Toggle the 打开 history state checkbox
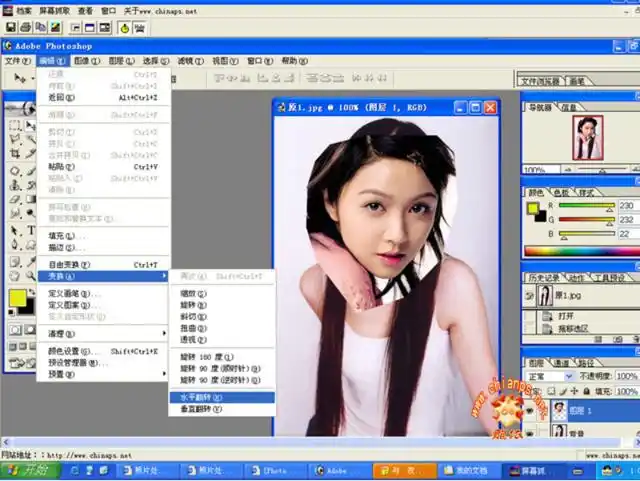 point(531,314)
